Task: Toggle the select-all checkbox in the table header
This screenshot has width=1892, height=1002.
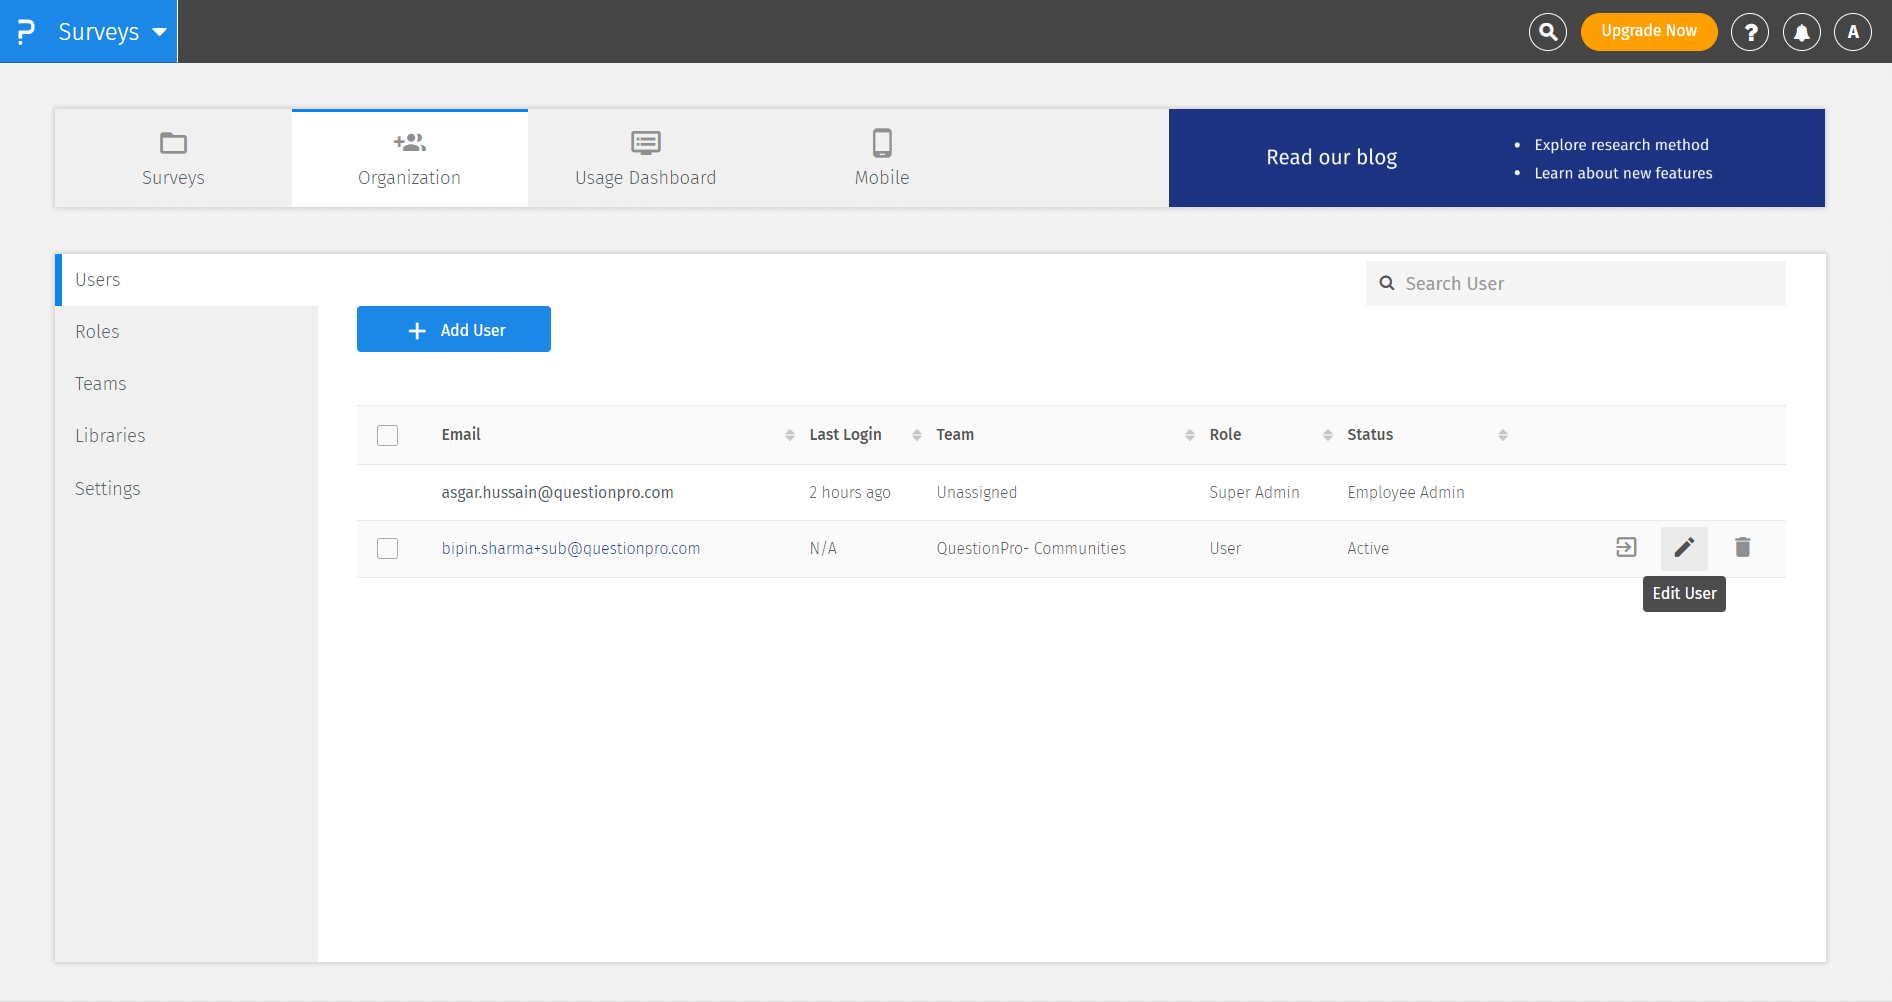Action: click(x=387, y=435)
